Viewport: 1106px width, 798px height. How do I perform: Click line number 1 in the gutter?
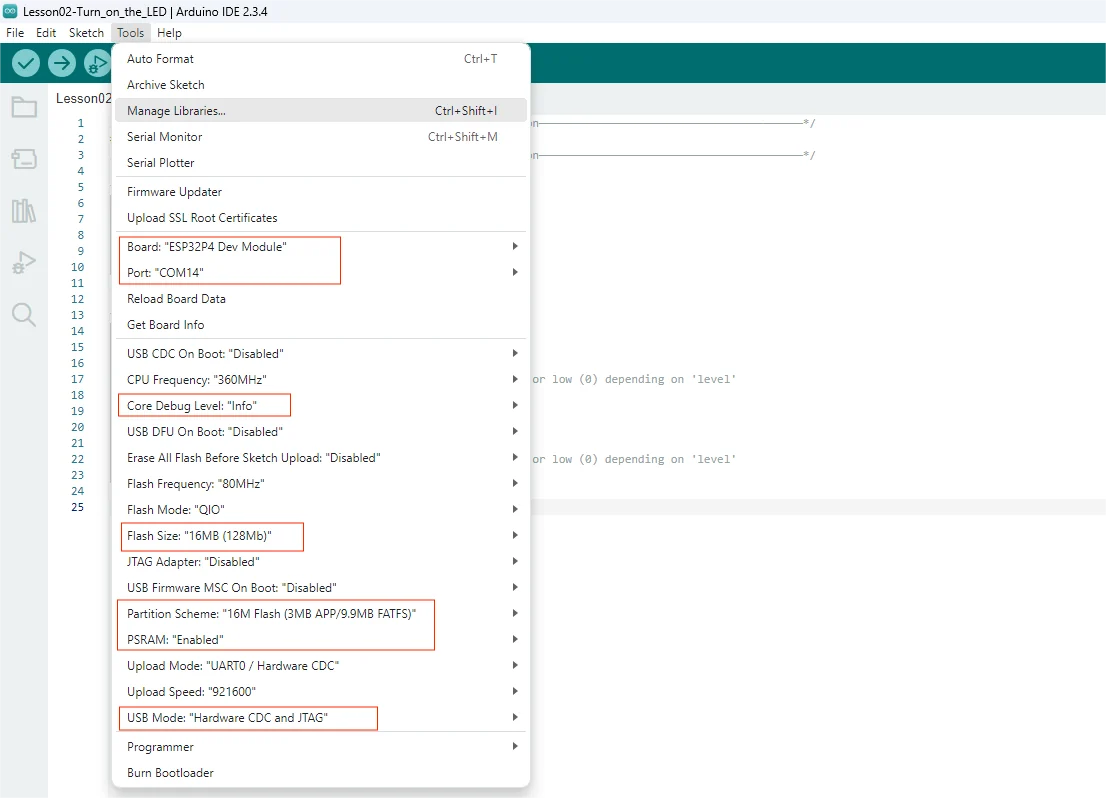pos(80,123)
